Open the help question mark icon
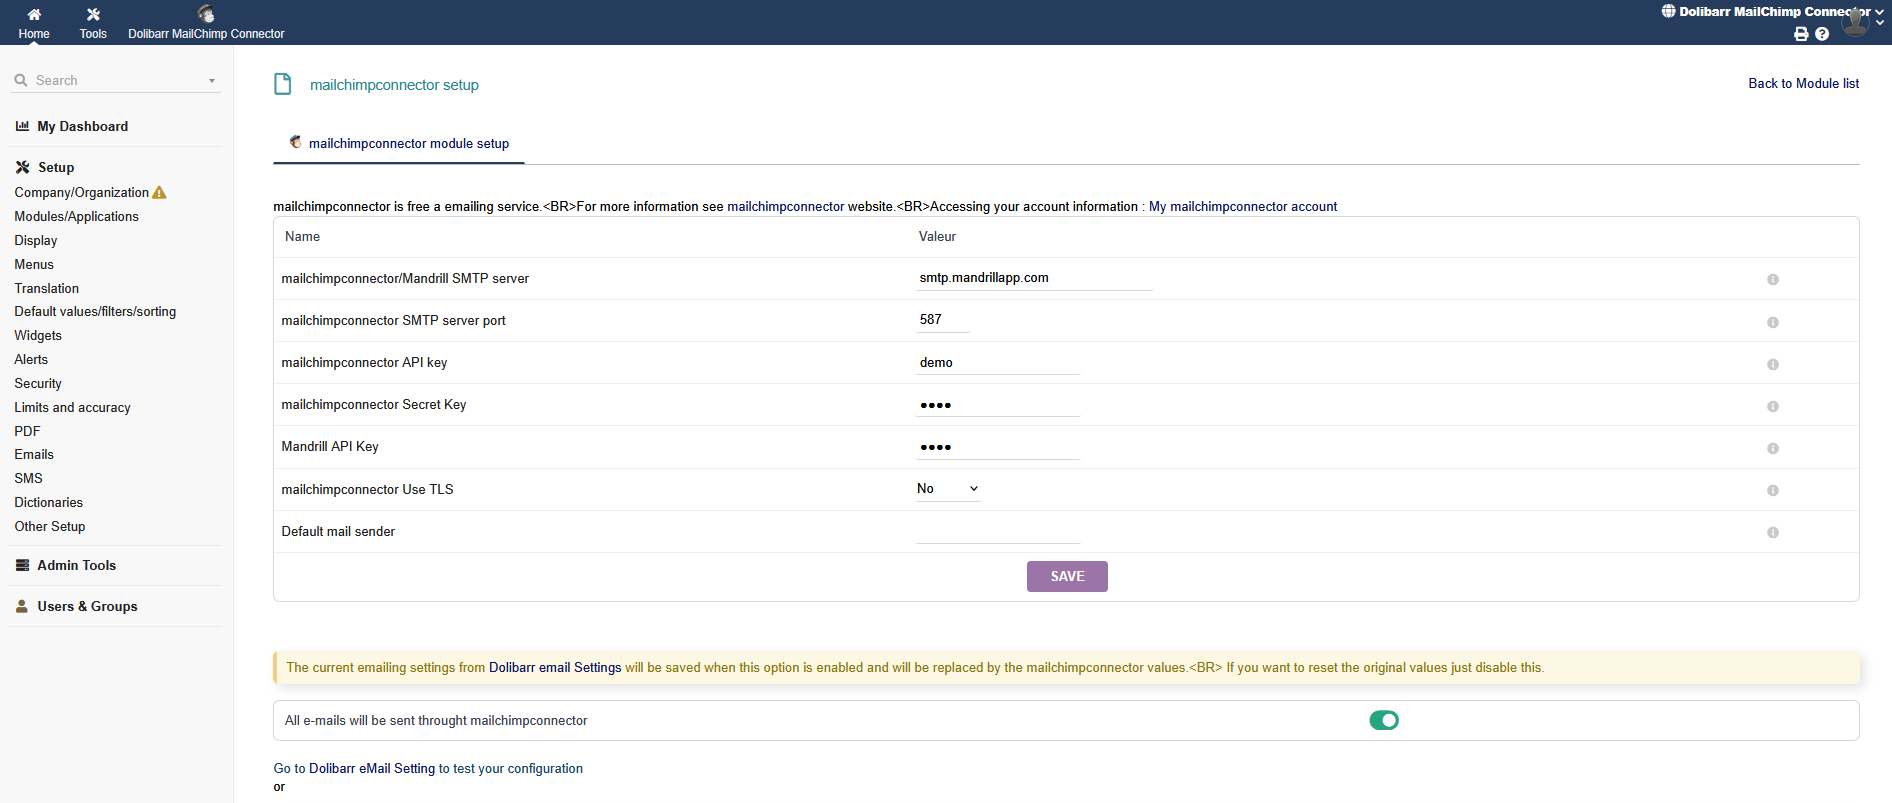This screenshot has height=803, width=1892. coord(1822,34)
